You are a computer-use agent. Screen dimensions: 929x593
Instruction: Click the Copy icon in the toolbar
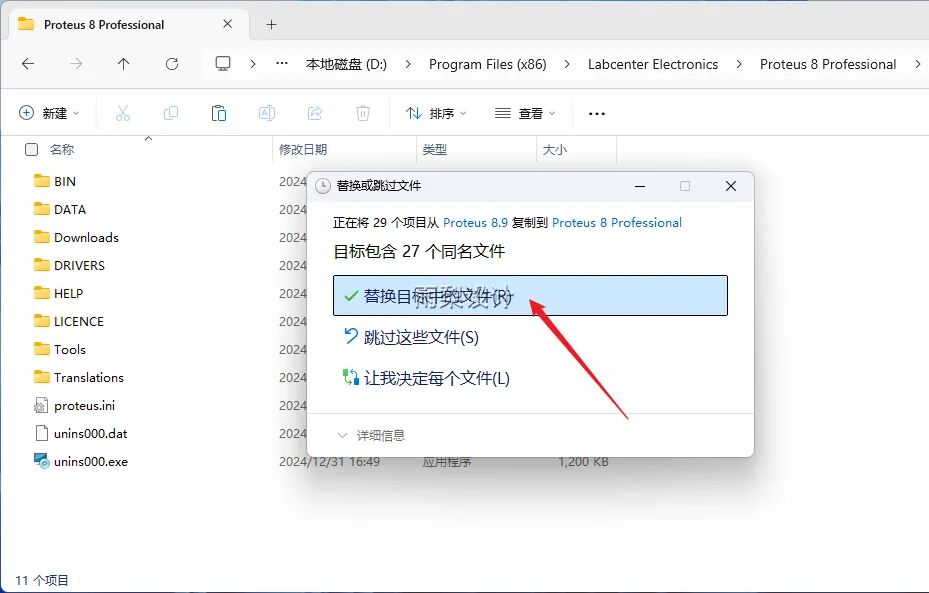tap(171, 112)
